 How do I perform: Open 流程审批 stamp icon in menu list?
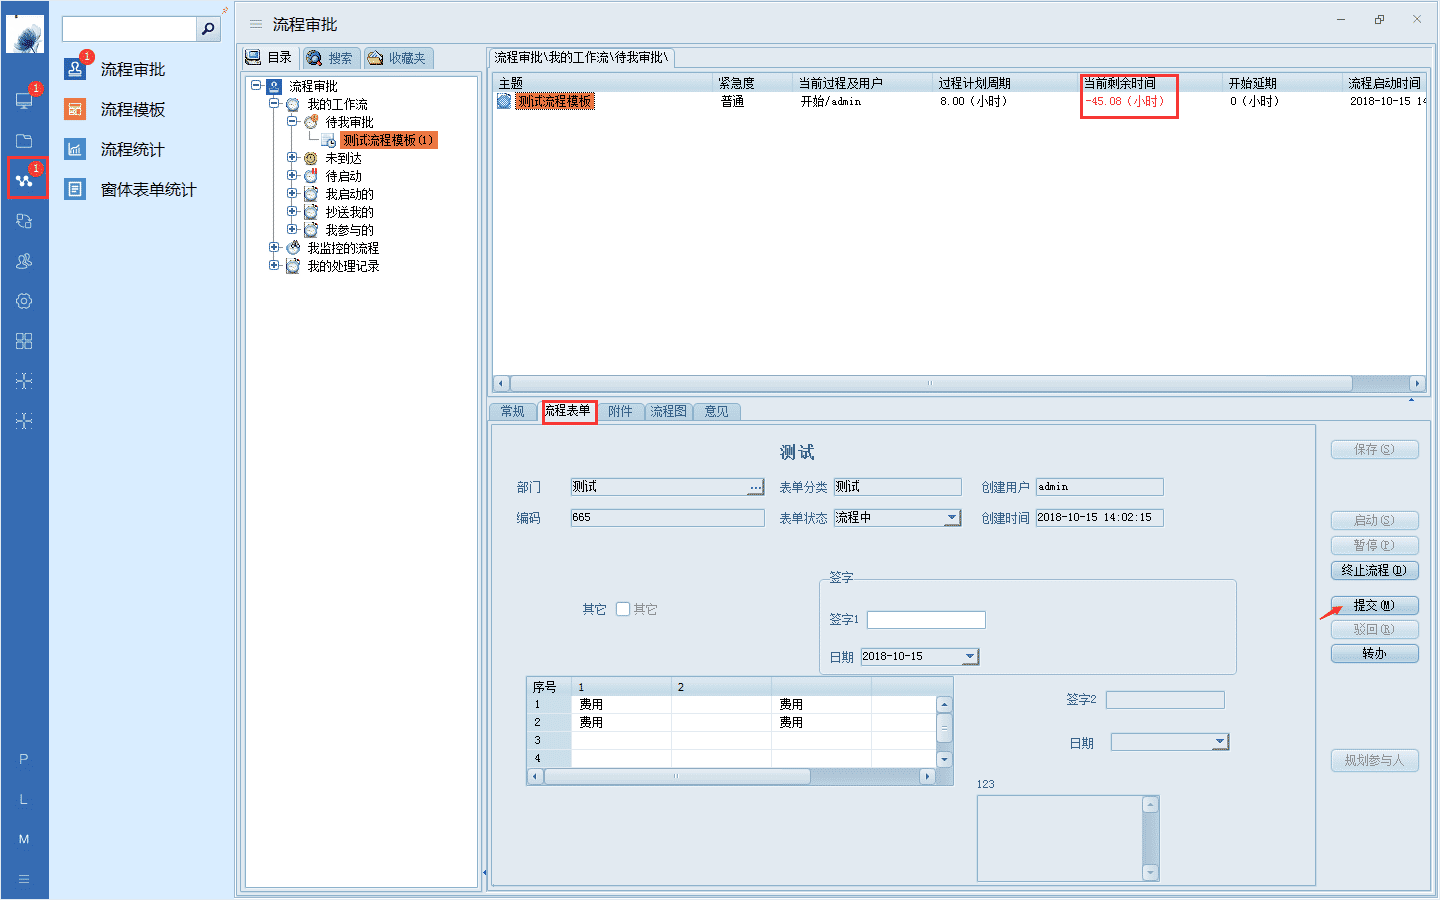76,69
